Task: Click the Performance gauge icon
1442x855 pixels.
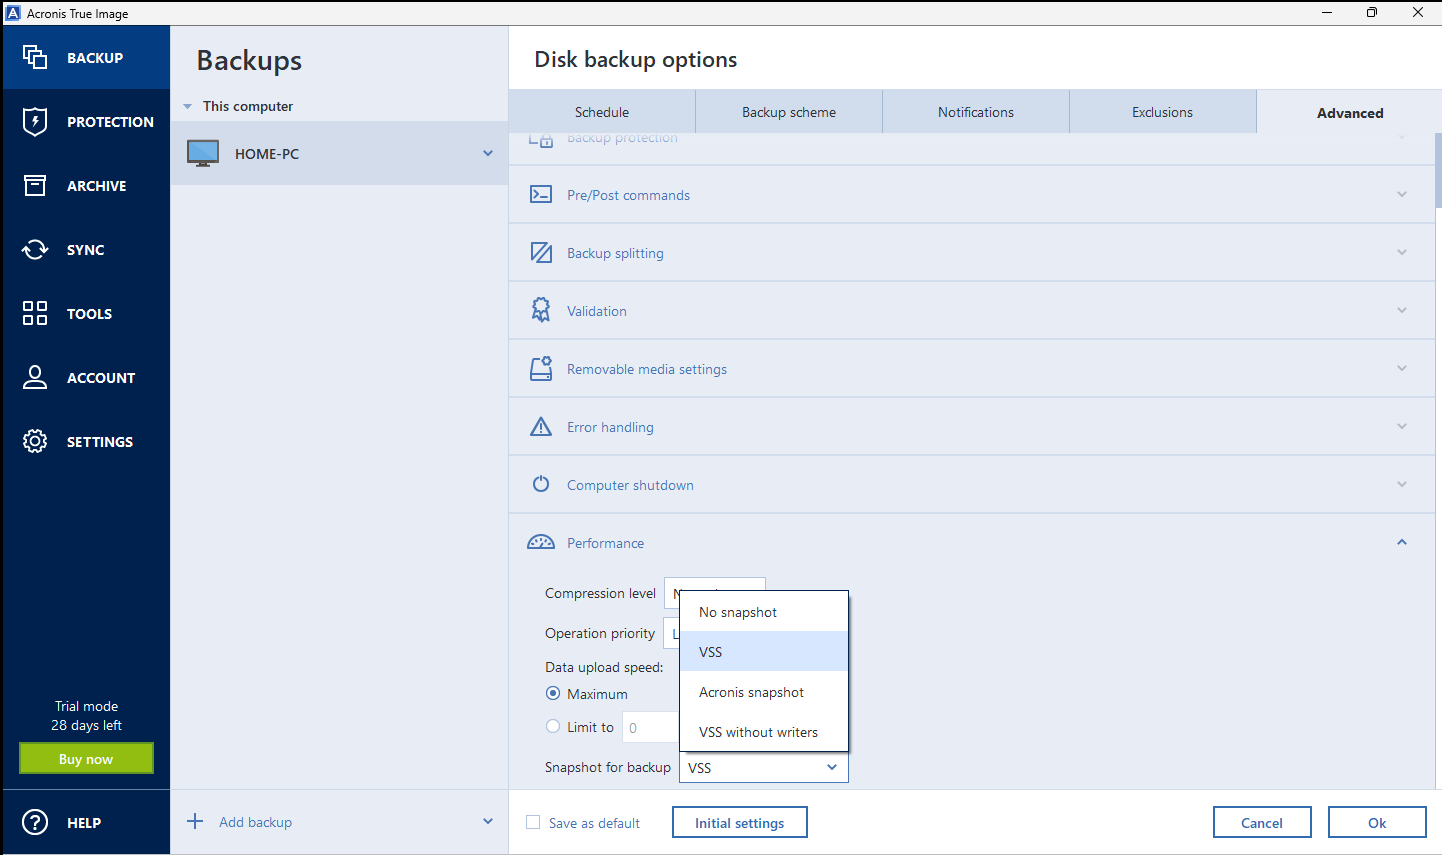Action: (541, 541)
